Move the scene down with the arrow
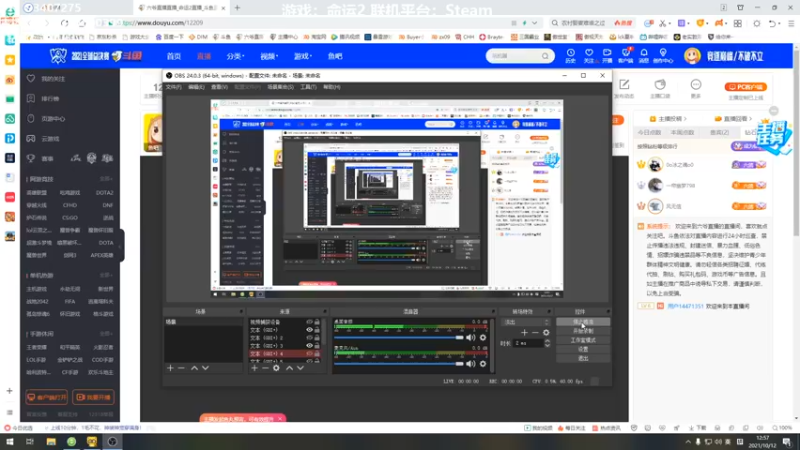 tap(205, 368)
